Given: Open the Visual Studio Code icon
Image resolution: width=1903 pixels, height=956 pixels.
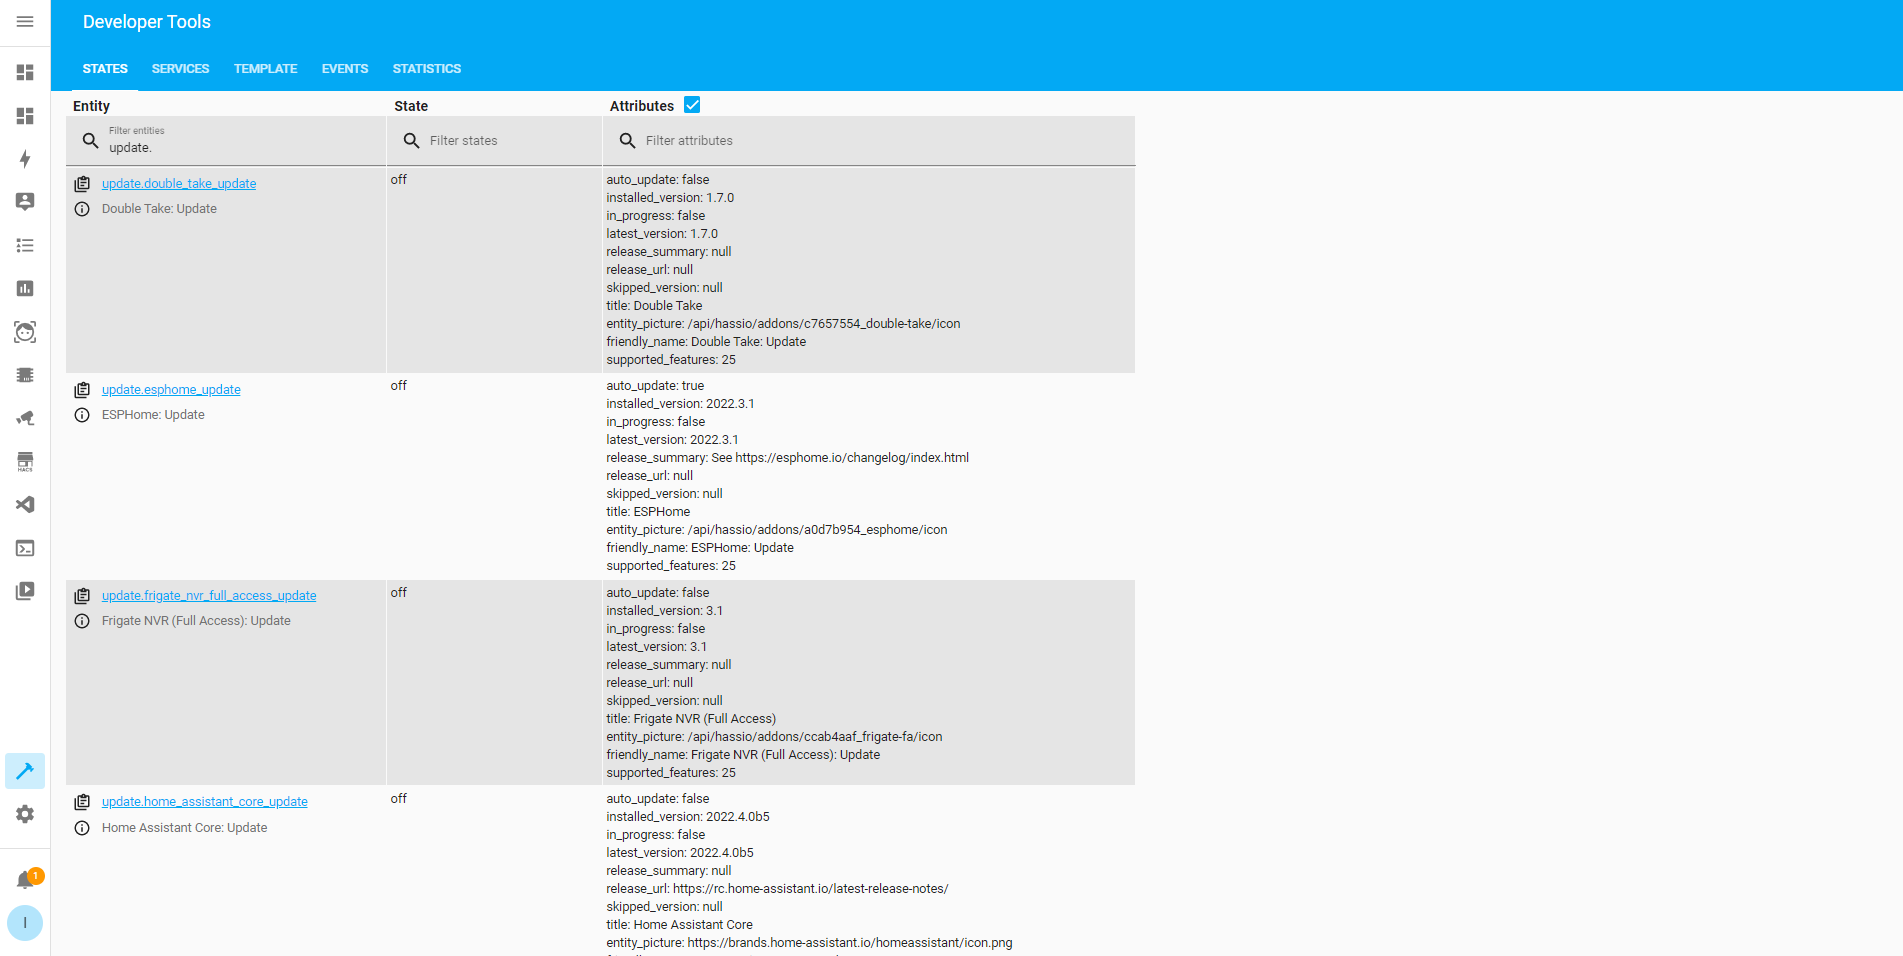Looking at the screenshot, I should [x=25, y=505].
